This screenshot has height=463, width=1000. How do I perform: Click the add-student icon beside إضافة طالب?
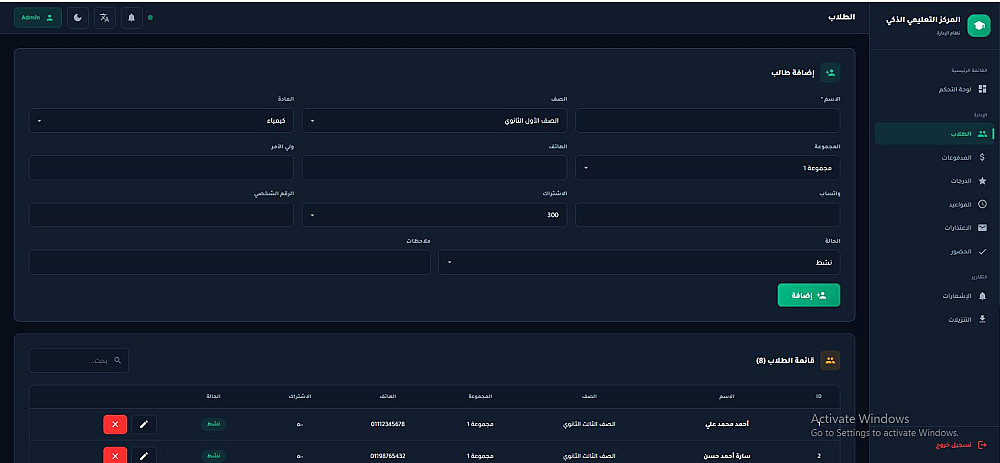pos(830,73)
